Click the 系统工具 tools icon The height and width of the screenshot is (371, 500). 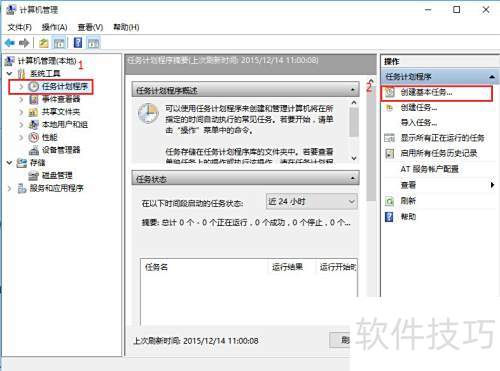[x=22, y=73]
